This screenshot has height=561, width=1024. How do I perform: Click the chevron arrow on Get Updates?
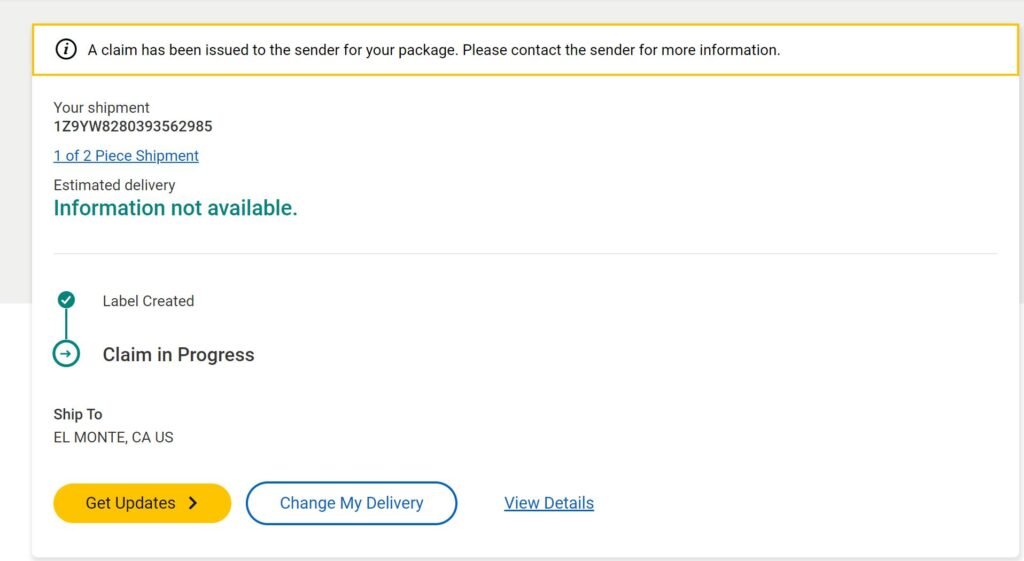[194, 503]
